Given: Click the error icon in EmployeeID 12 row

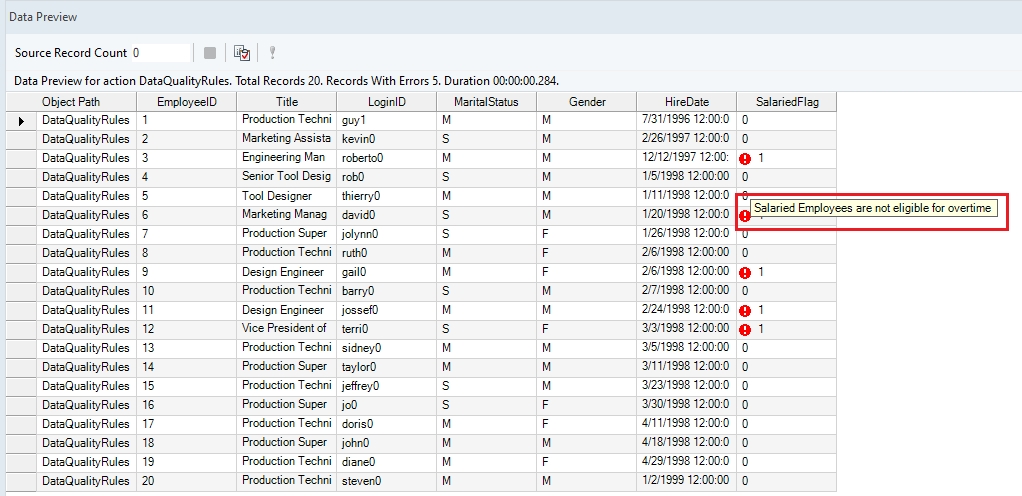Looking at the screenshot, I should click(x=745, y=330).
